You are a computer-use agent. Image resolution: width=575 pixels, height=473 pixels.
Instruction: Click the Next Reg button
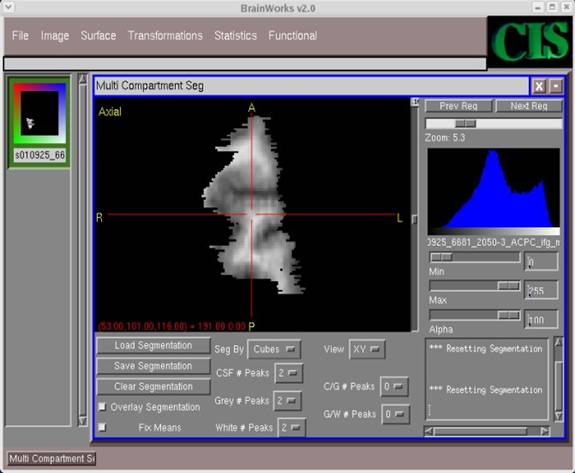529,106
